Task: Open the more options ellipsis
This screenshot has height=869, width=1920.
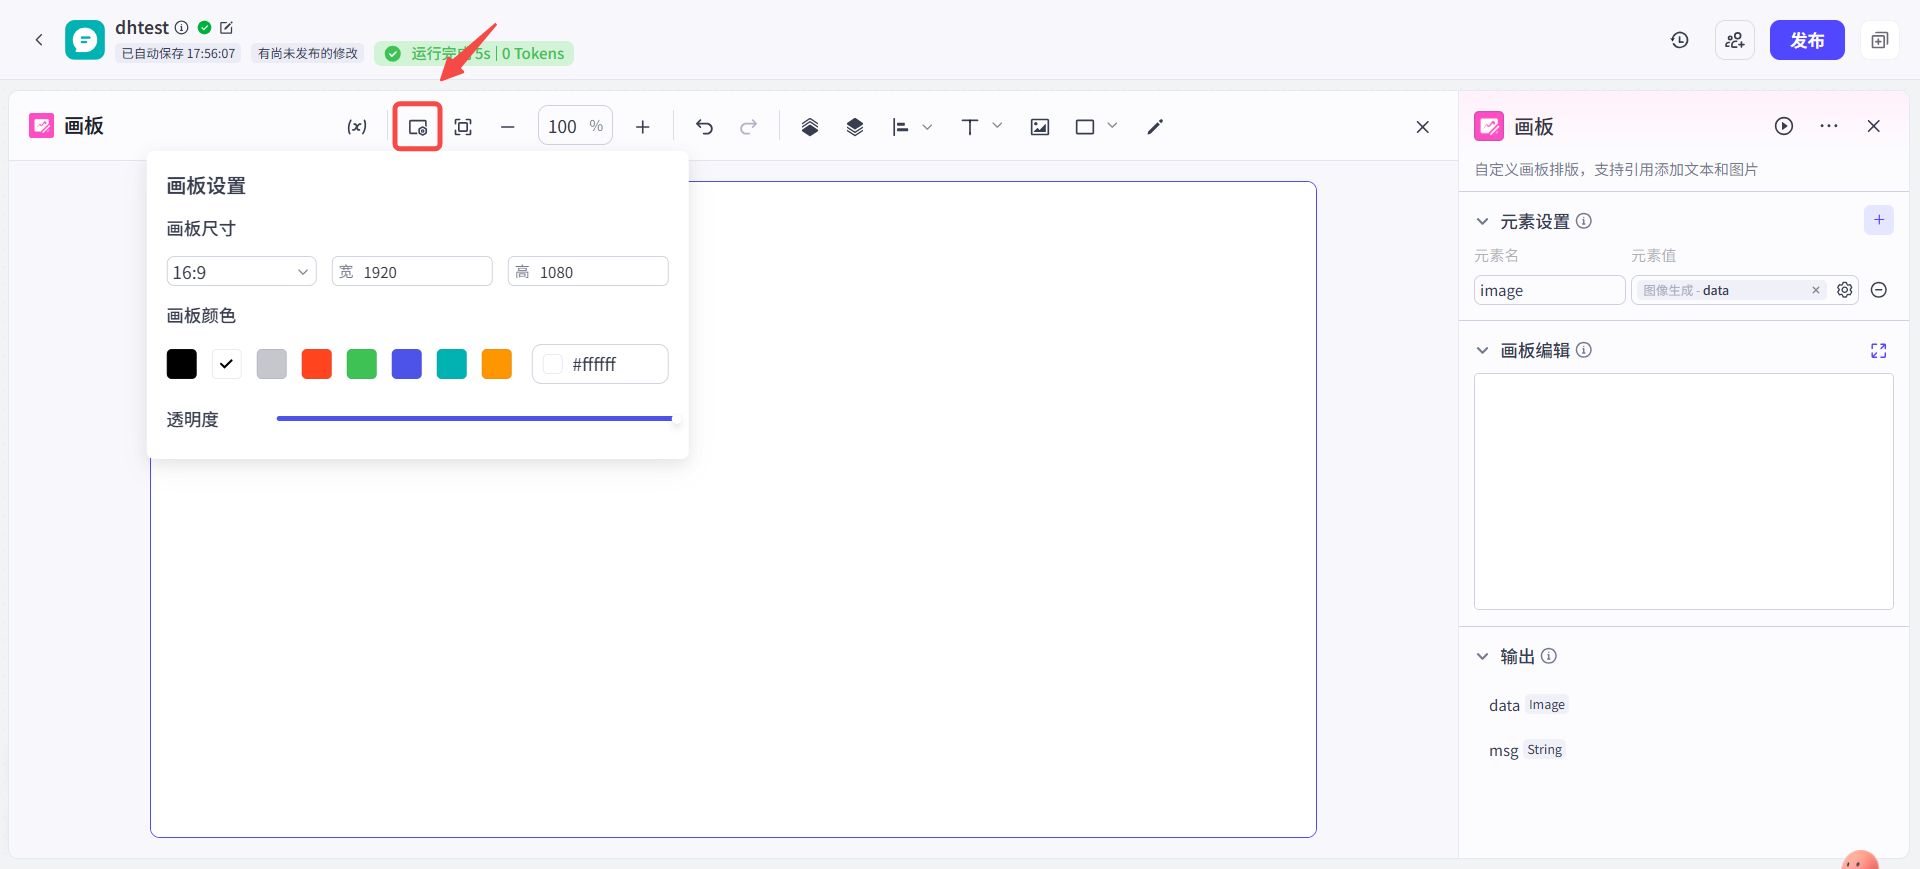Action: [x=1829, y=126]
